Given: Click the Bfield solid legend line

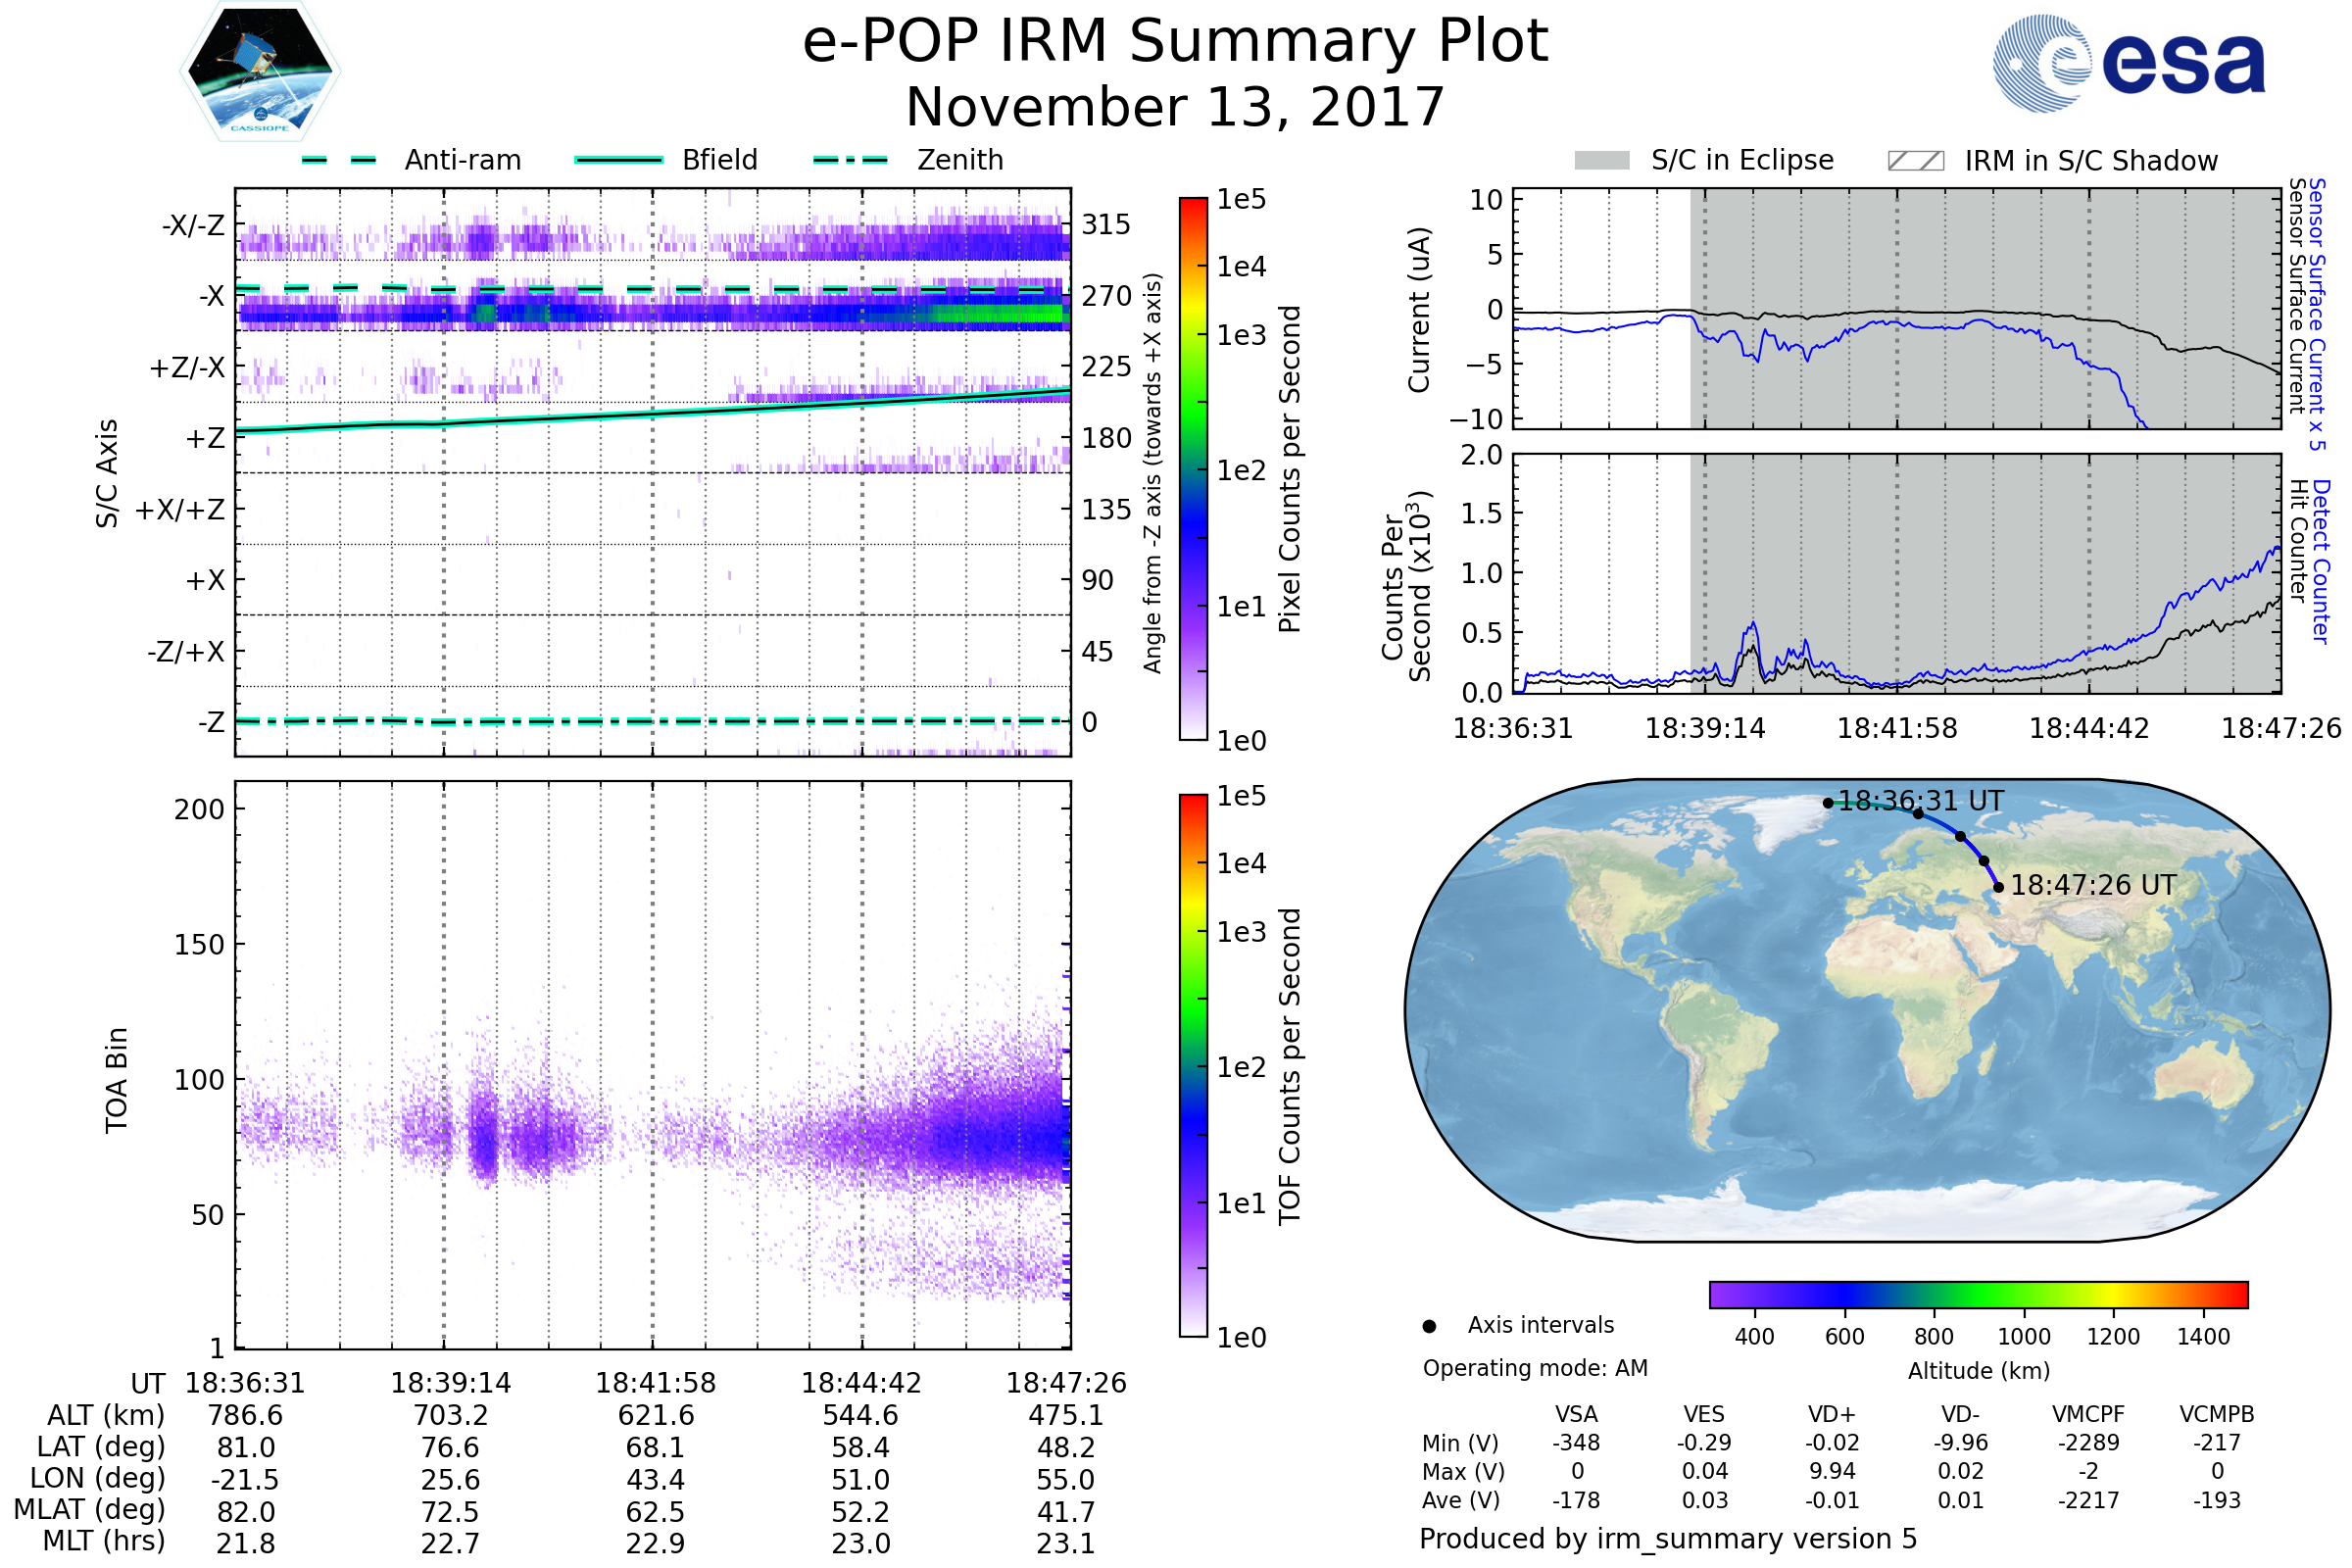Looking at the screenshot, I should [618, 160].
